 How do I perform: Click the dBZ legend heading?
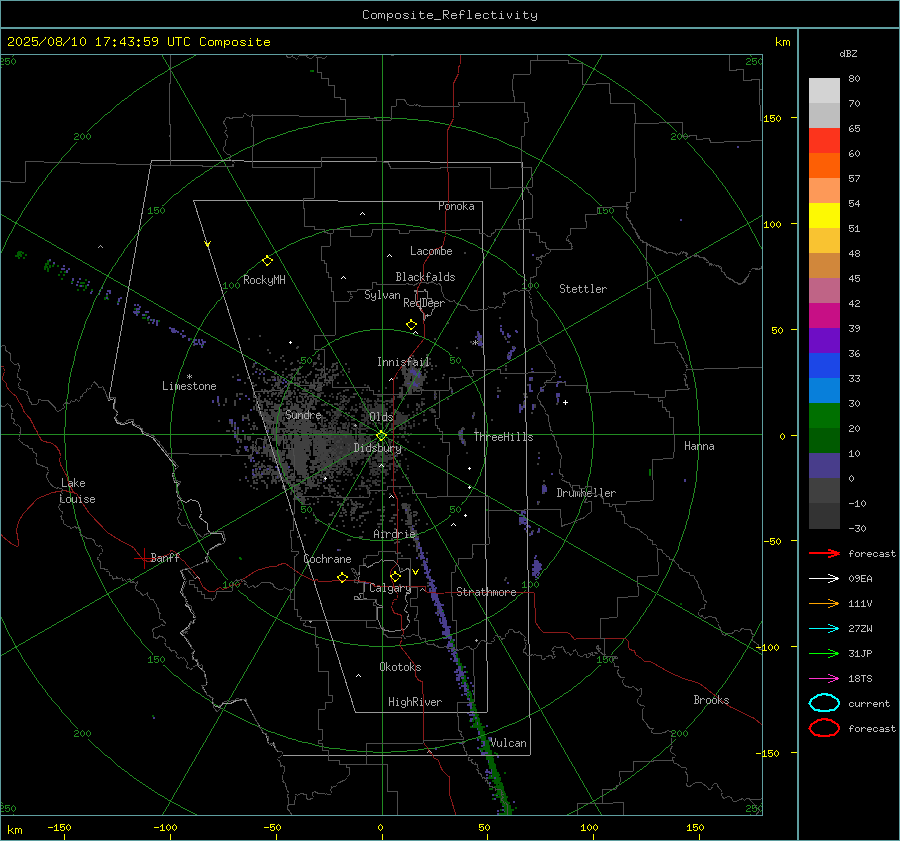point(848,53)
